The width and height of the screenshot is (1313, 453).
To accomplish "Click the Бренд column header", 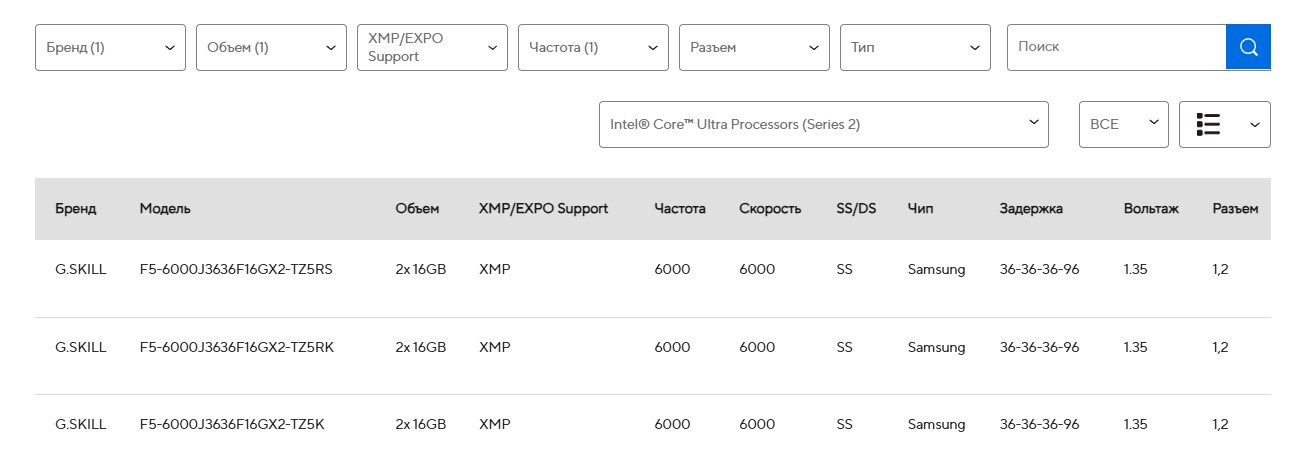I will tap(76, 209).
